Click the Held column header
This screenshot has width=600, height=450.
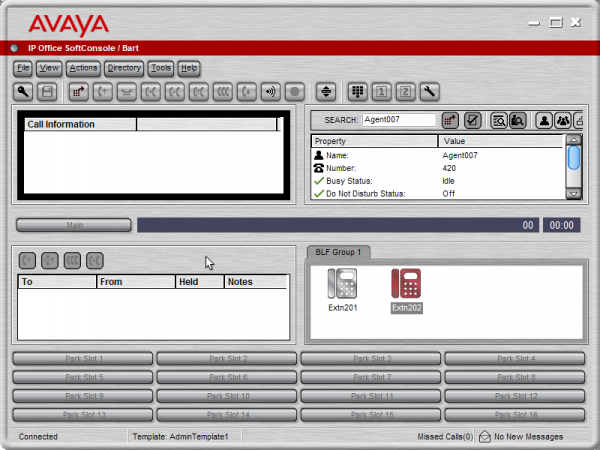(199, 282)
